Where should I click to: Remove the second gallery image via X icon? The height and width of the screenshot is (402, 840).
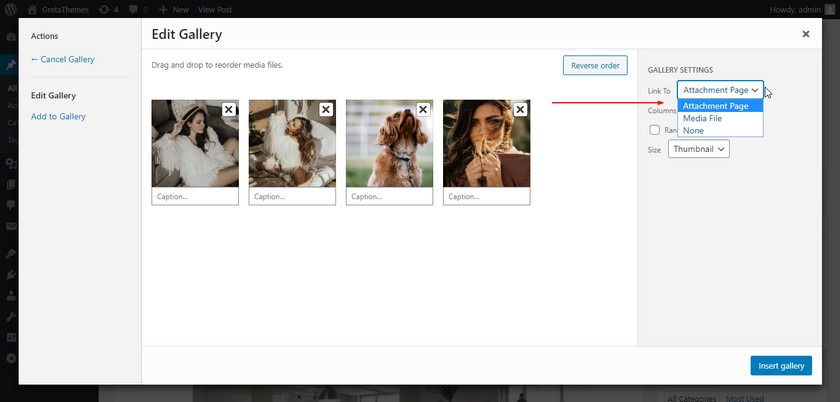pos(326,110)
